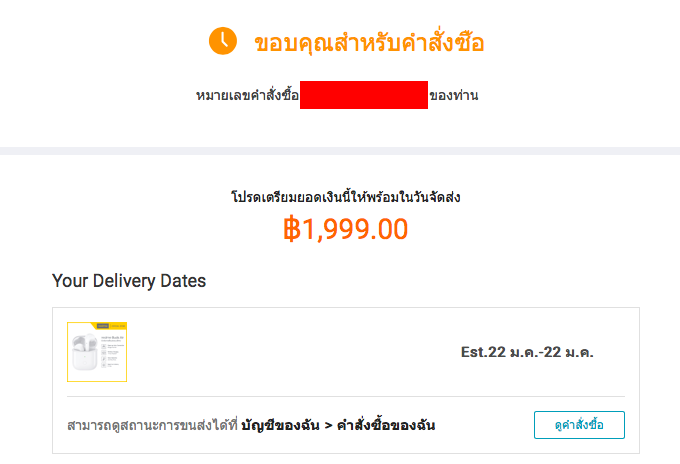Click the บัญชีของฉัน bold text
The height and width of the screenshot is (464, 680).
(280, 425)
